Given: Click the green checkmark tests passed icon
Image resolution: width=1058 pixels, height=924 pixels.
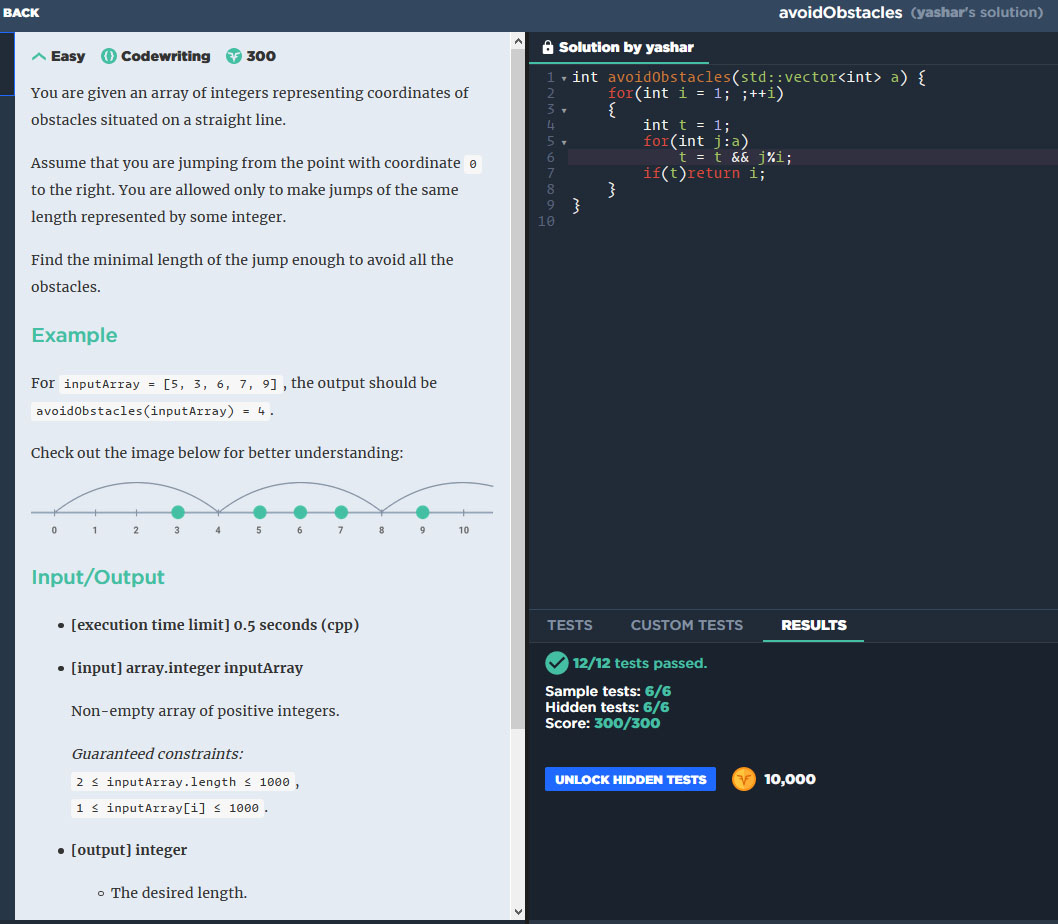Looking at the screenshot, I should pos(556,663).
